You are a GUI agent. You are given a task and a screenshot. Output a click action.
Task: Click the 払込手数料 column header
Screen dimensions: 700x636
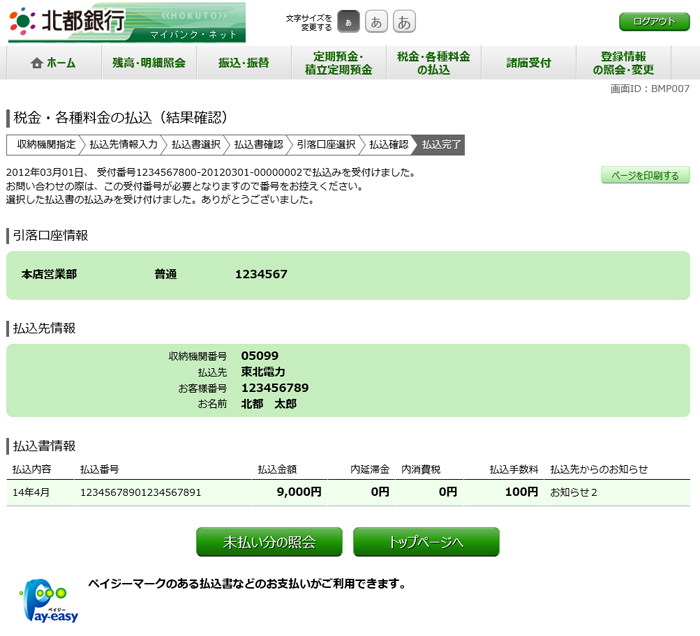[514, 469]
